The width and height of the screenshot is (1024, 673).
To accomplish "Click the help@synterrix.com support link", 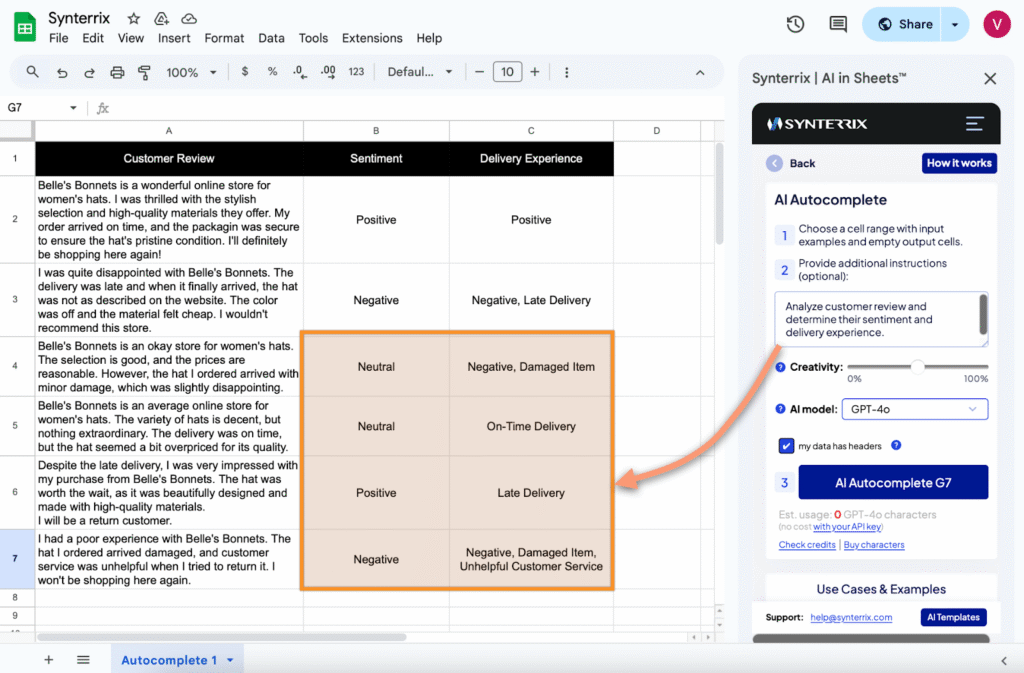I will [851, 617].
